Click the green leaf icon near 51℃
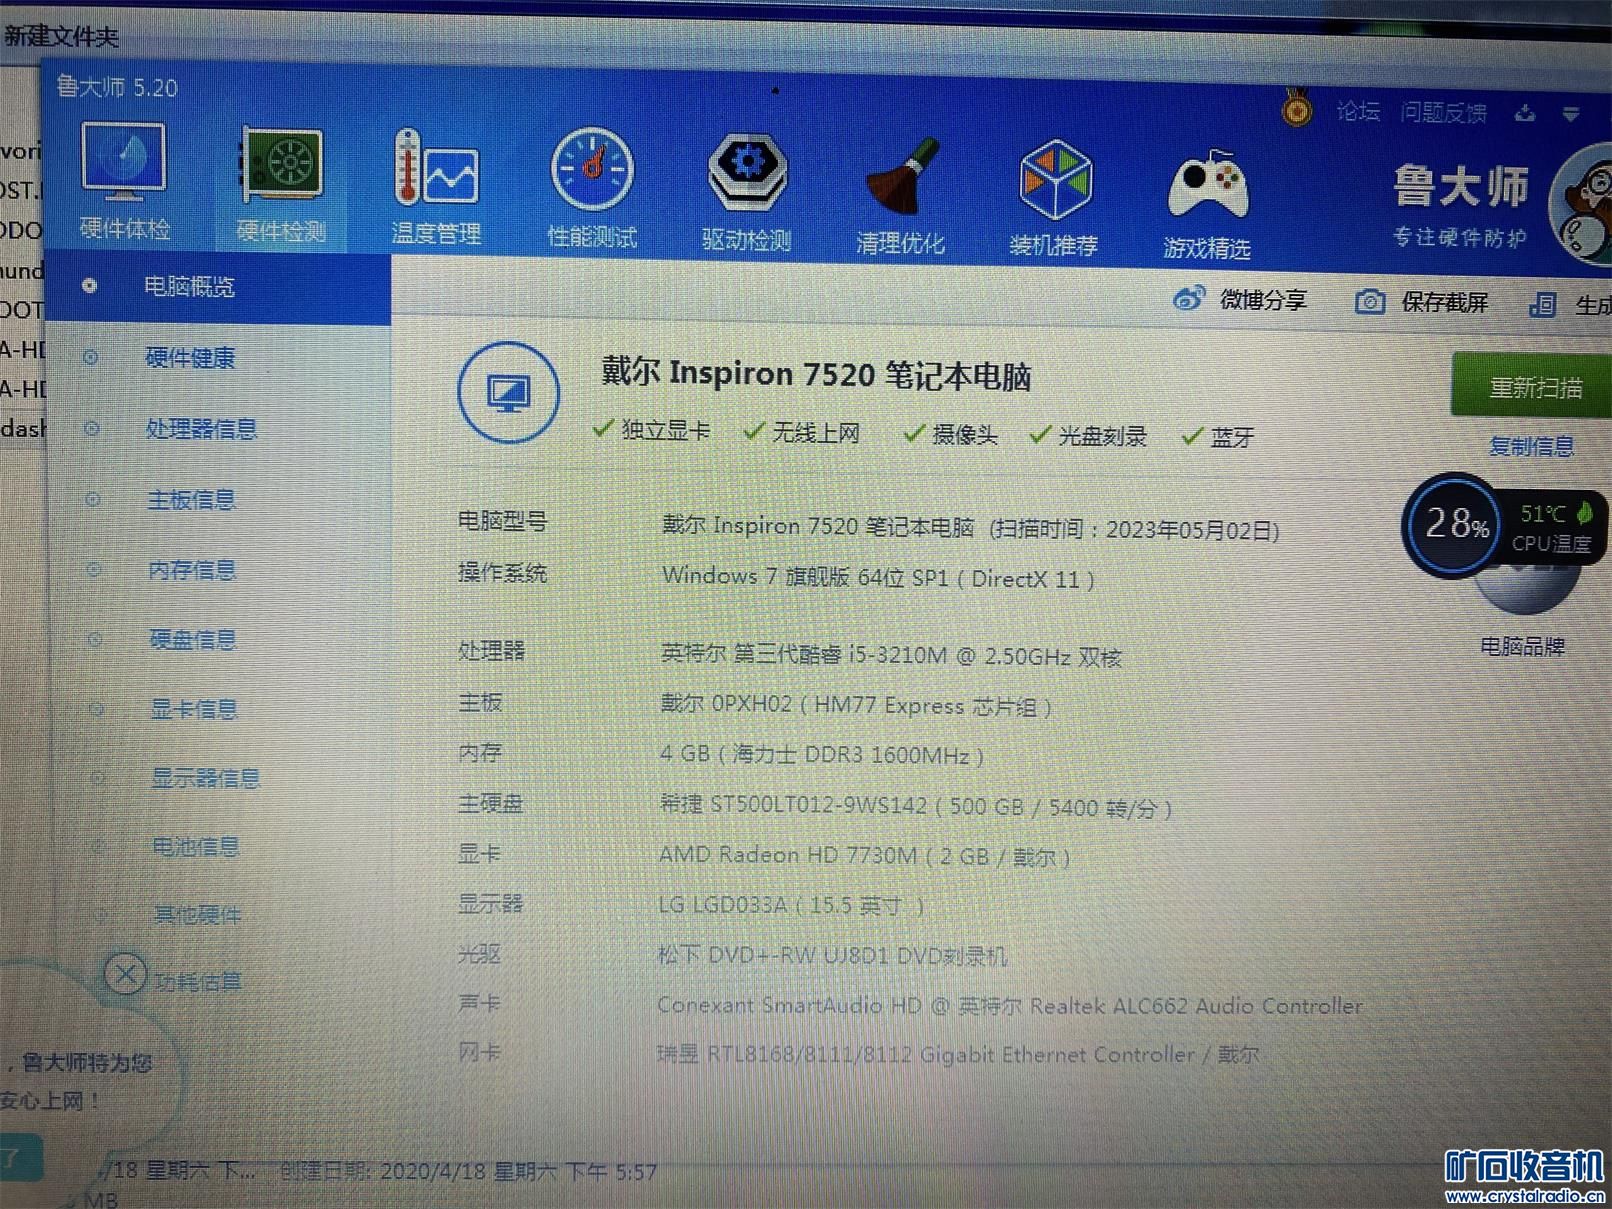1612x1209 pixels. 1584,513
